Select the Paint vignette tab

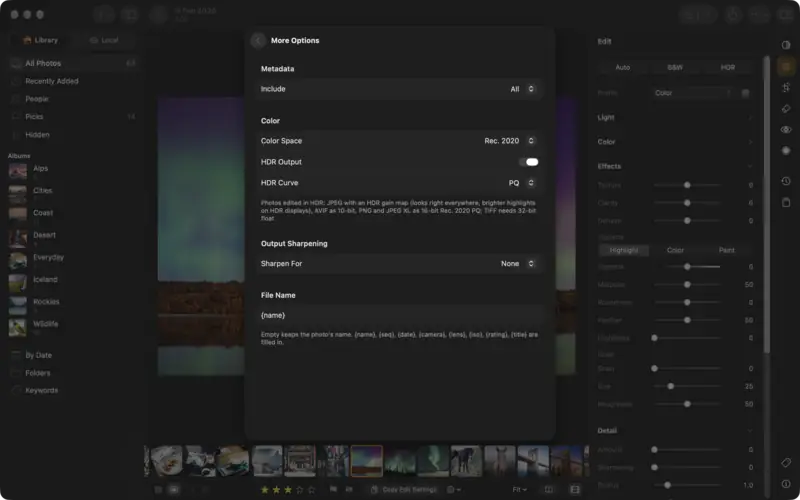(727, 250)
